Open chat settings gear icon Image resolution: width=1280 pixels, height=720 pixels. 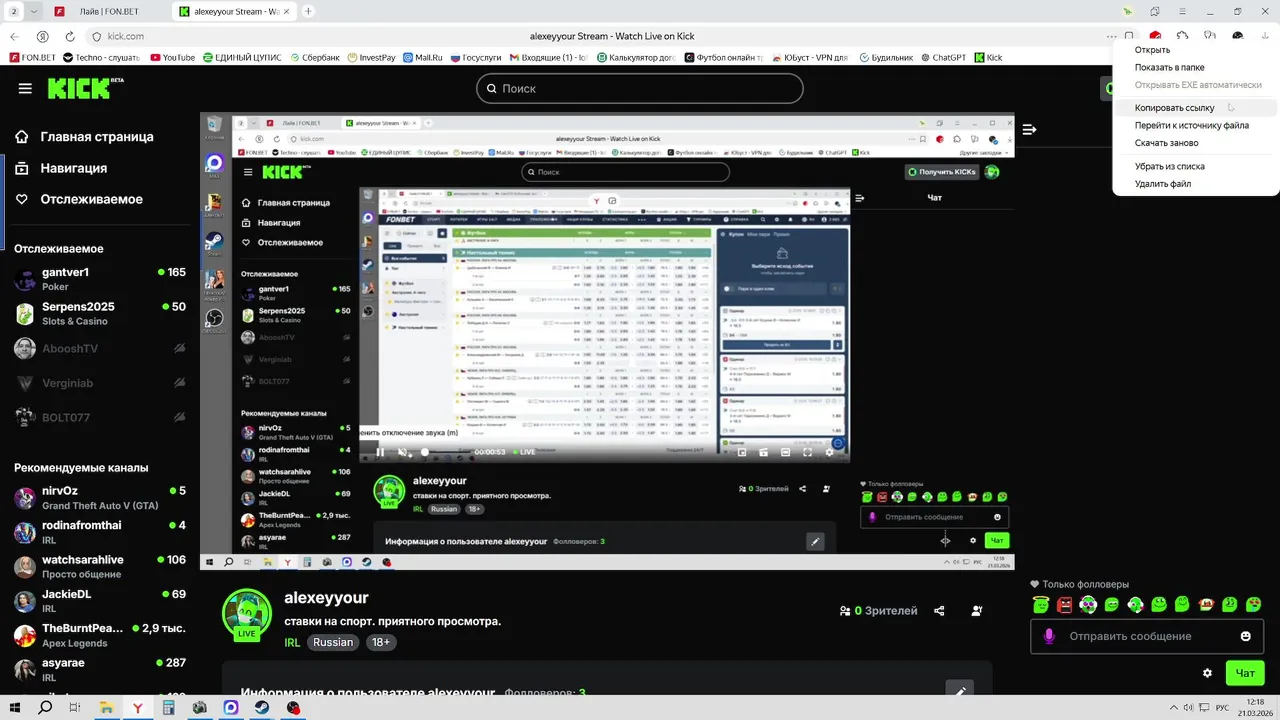(x=1207, y=673)
